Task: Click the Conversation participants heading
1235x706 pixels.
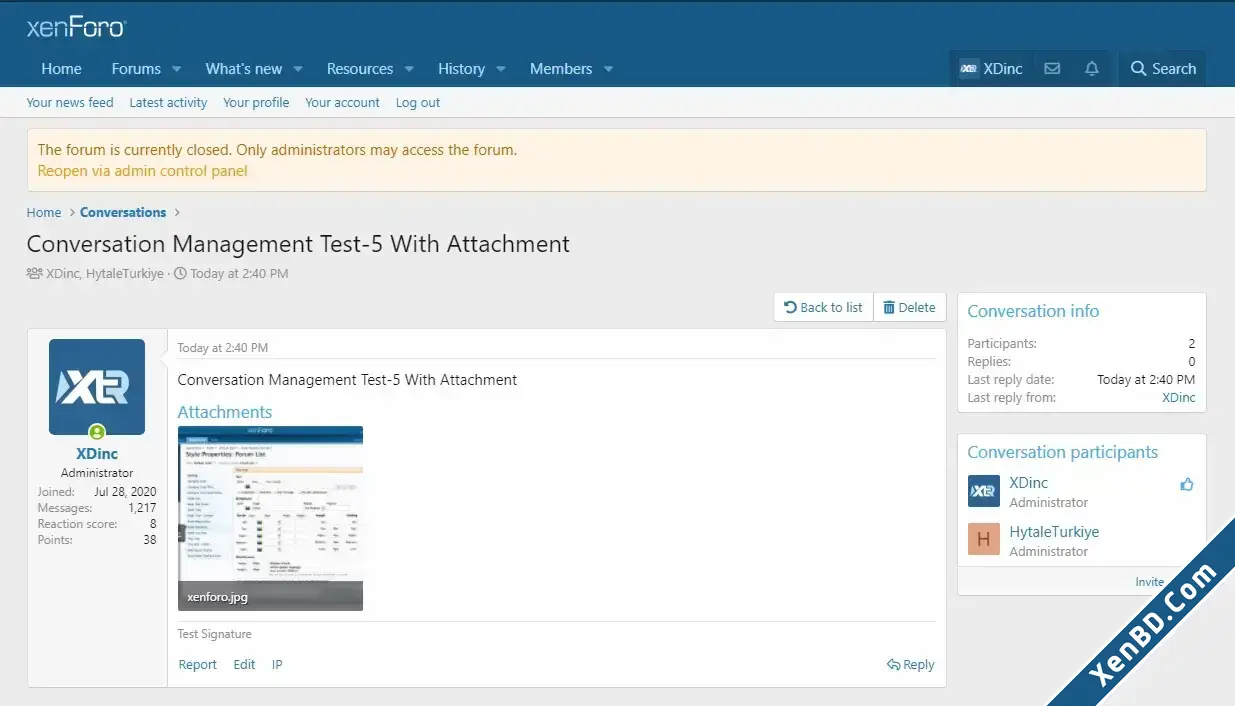Action: (x=1063, y=452)
